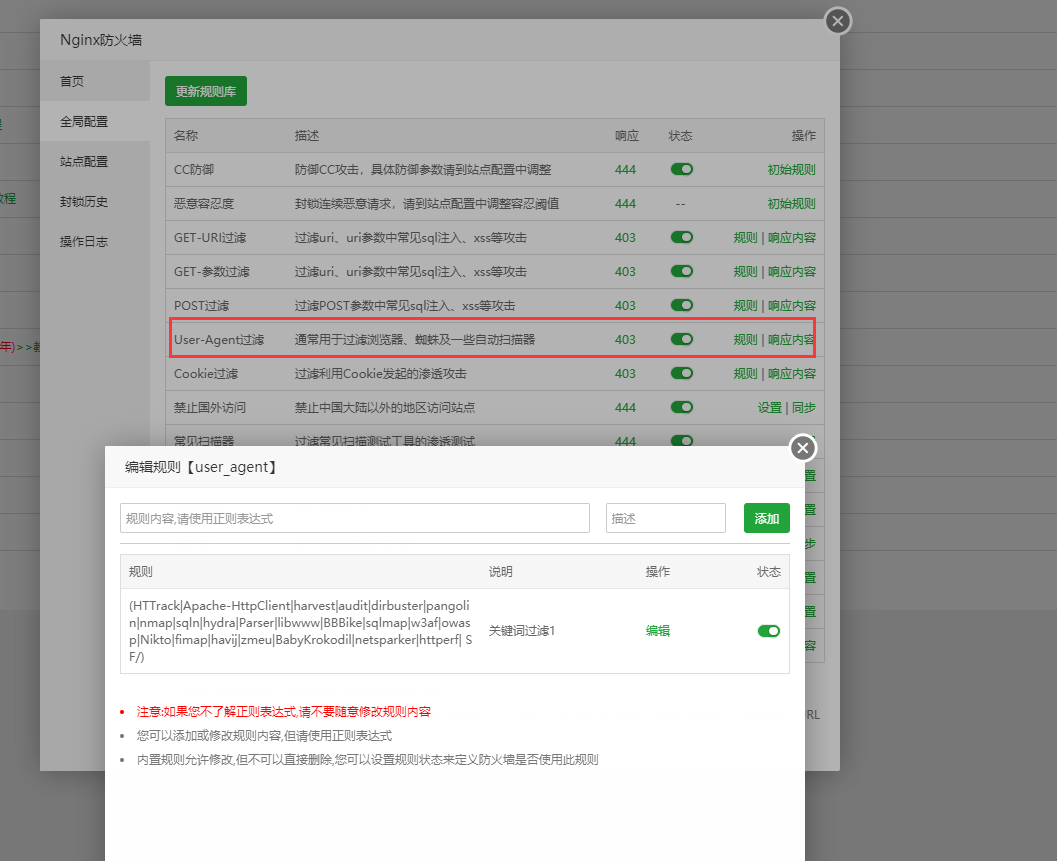The image size is (1057, 861).
Task: Click the 规则内容 regex input field
Action: point(355,518)
